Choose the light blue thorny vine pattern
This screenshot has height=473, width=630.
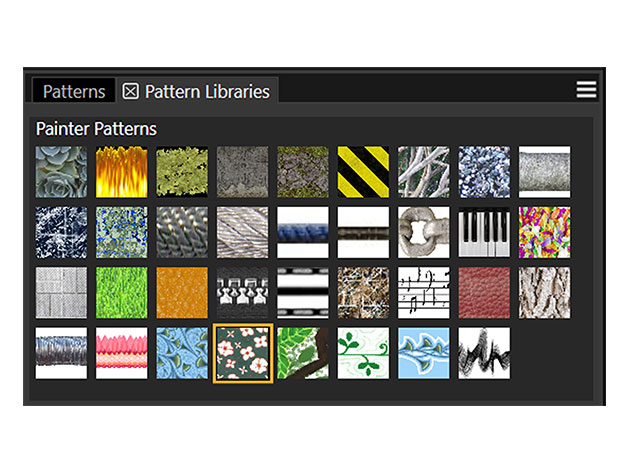(x=424, y=353)
